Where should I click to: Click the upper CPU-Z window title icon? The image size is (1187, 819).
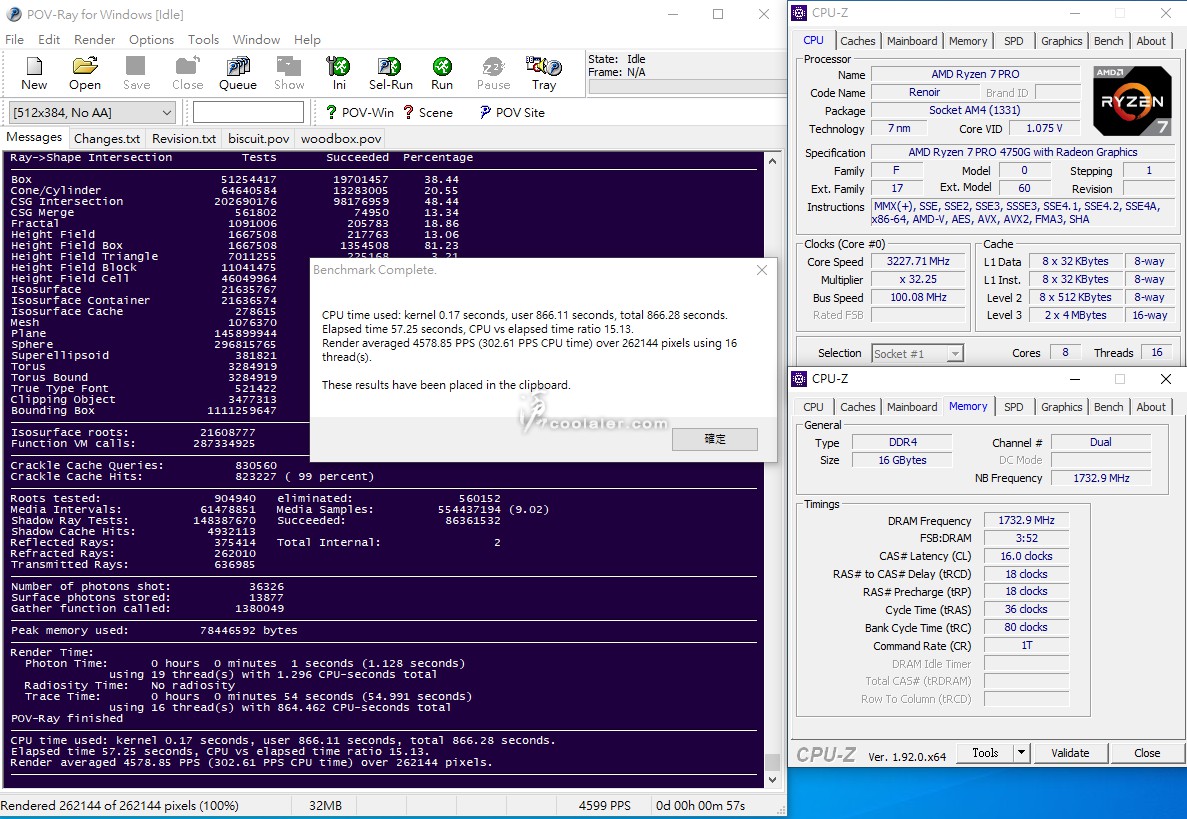click(799, 13)
